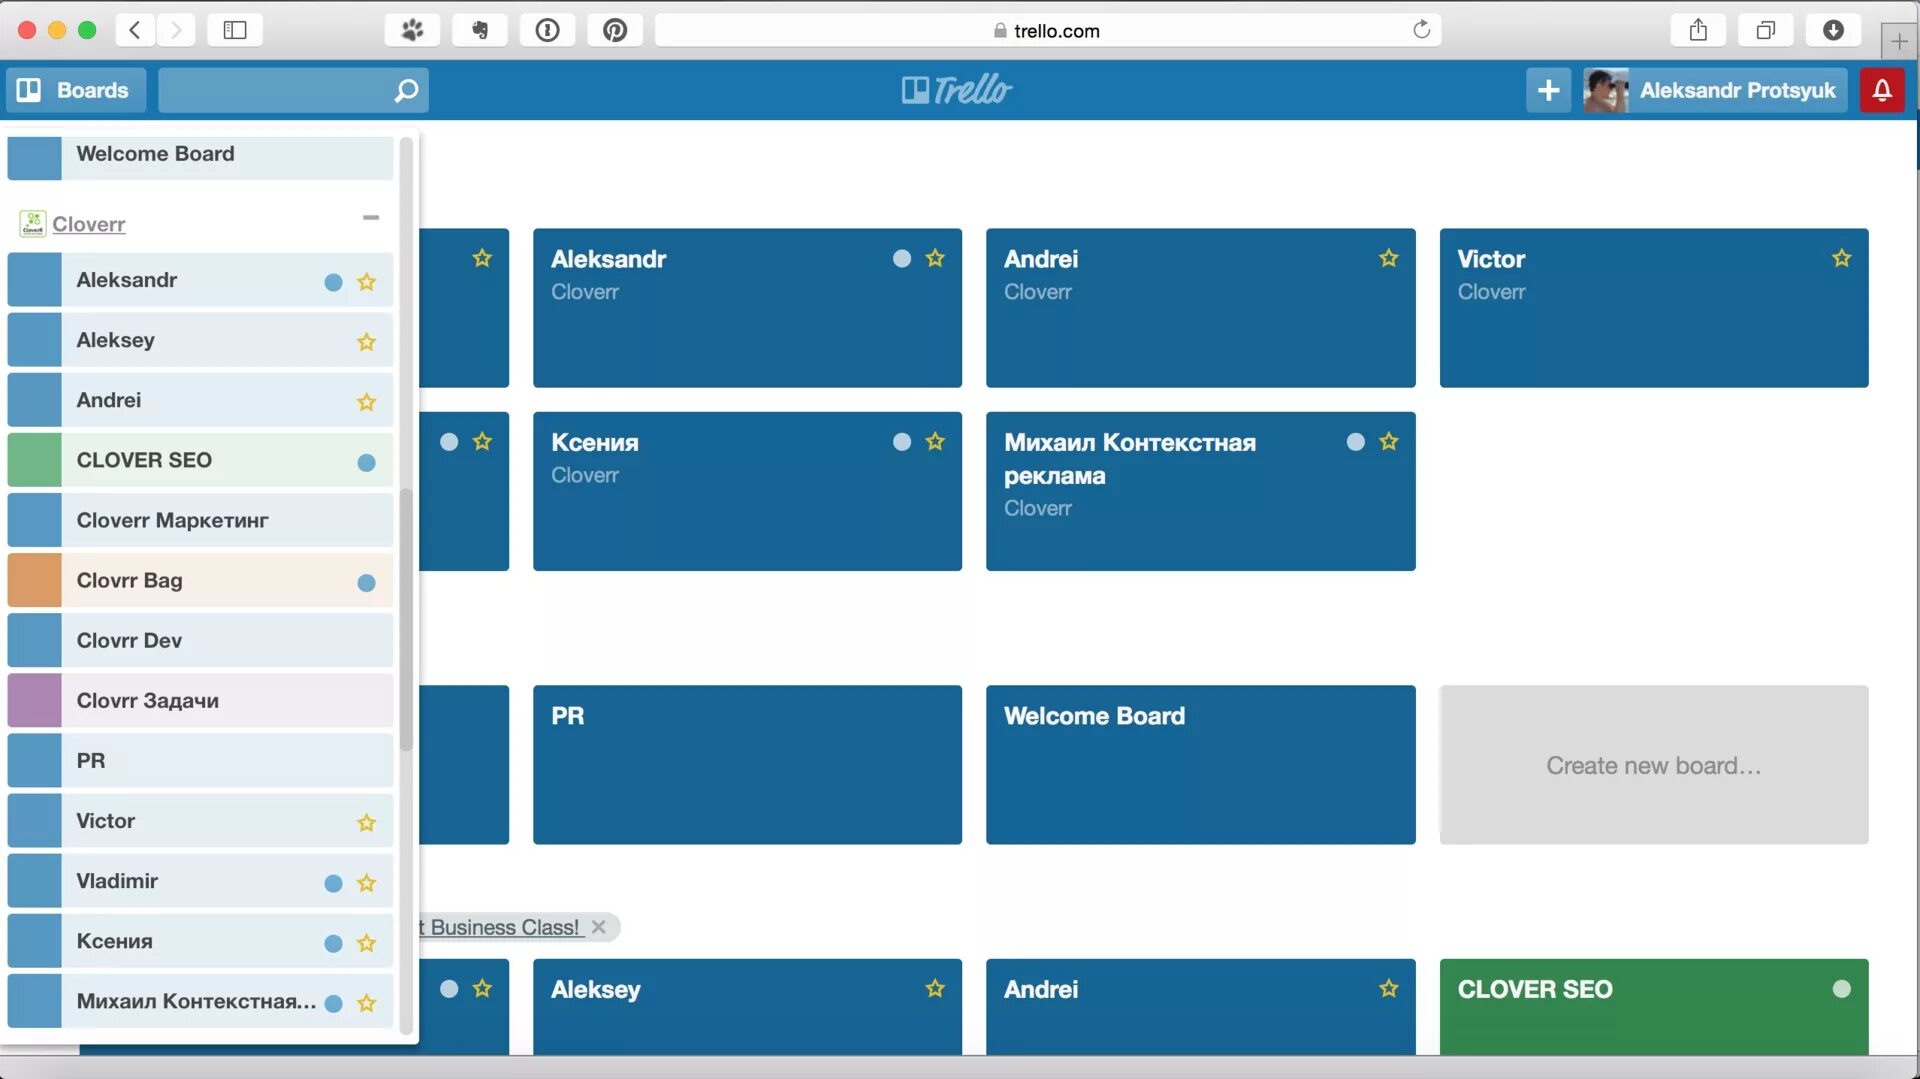Open CLOVER SEO board in sidebar
The image size is (1920, 1079).
coord(200,460)
